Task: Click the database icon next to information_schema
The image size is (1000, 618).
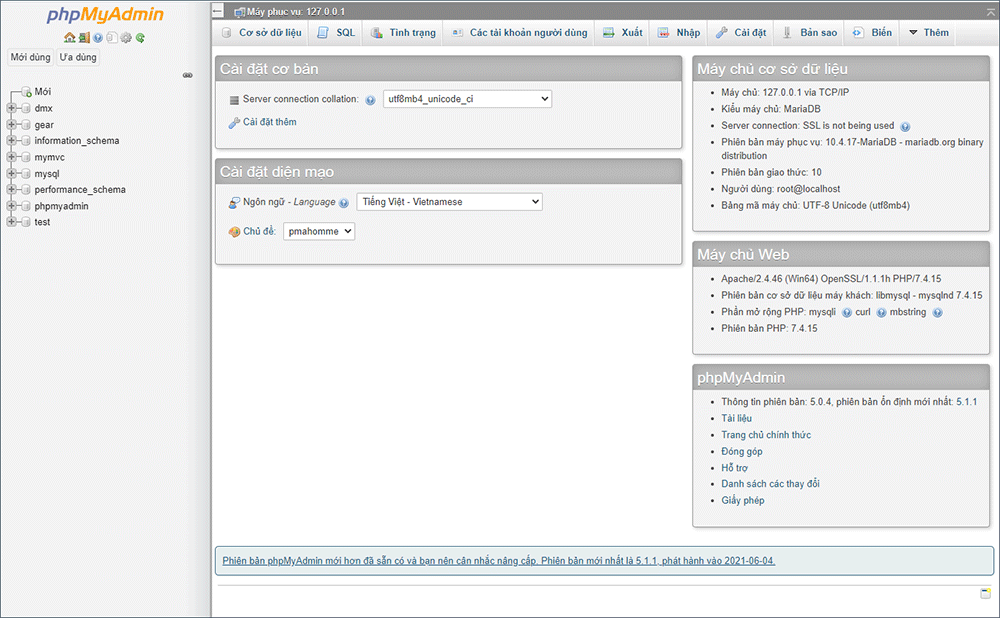Action: click(x=26, y=140)
